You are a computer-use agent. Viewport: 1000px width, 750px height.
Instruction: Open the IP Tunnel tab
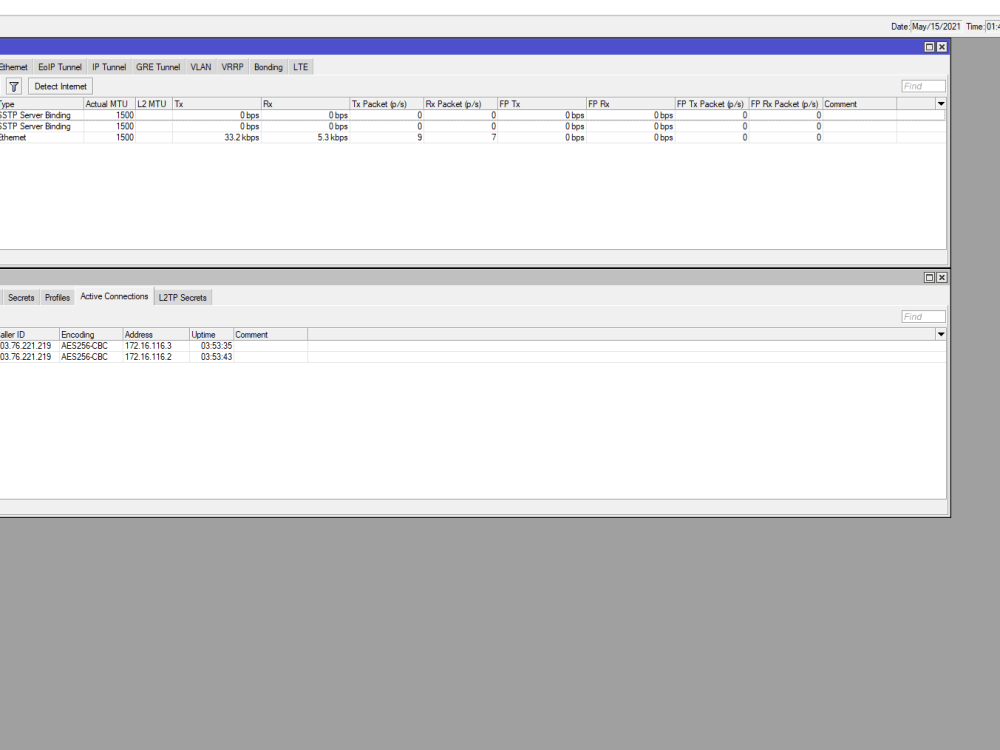tap(108, 66)
